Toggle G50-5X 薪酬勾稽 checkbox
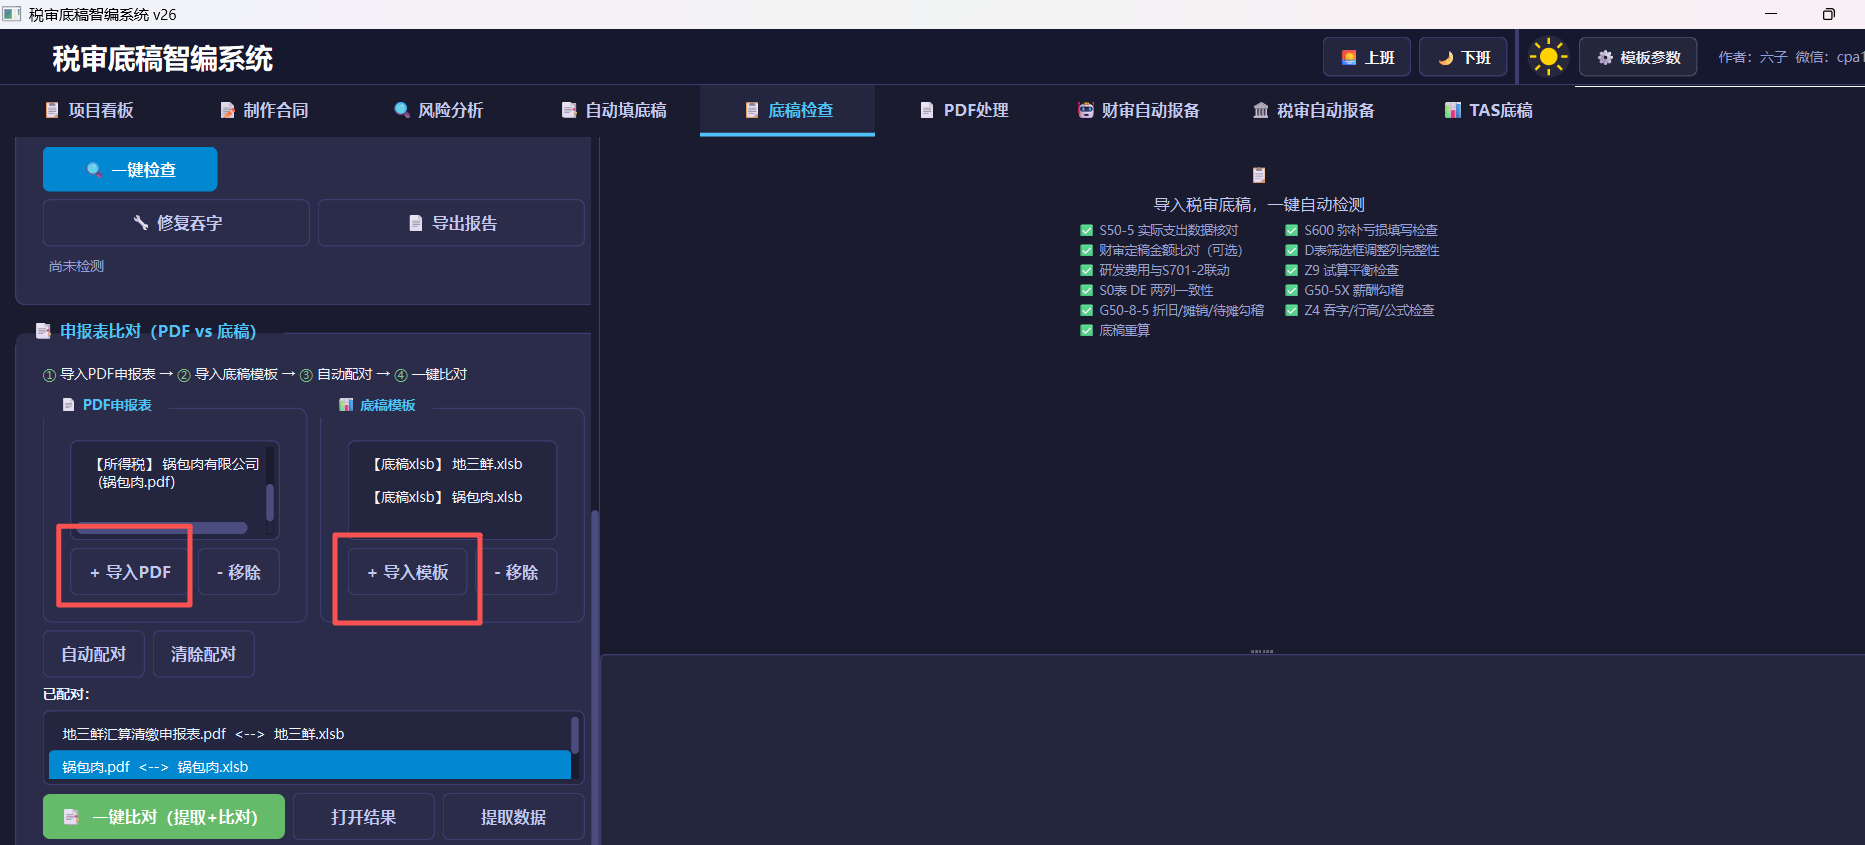This screenshot has height=845, width=1865. coord(1291,290)
